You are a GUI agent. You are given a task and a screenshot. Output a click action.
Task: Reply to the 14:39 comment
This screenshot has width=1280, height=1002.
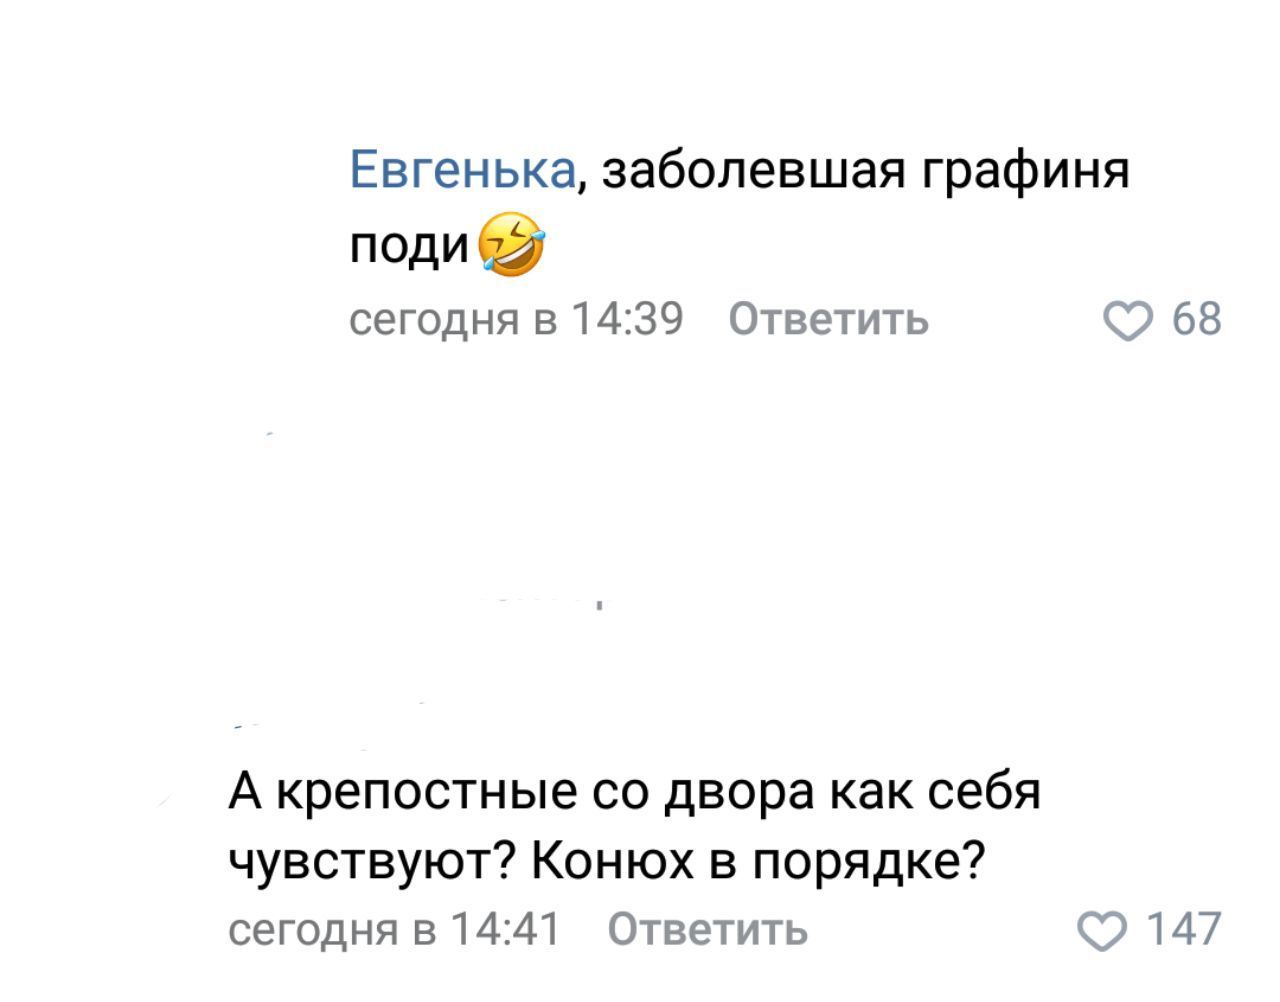point(828,320)
